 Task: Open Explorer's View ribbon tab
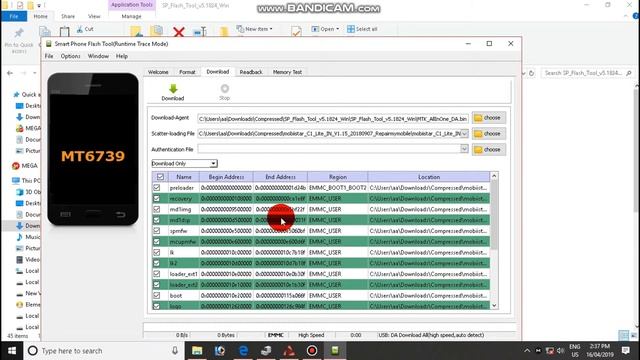click(94, 16)
